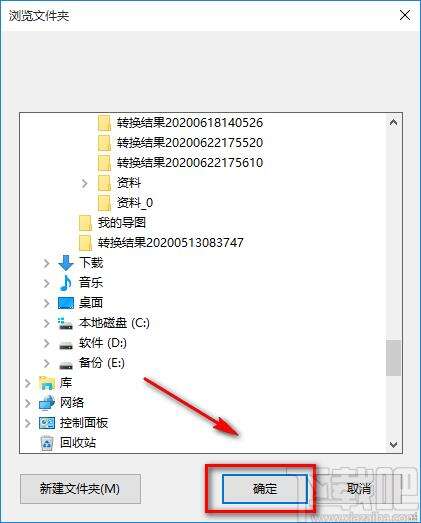Expand the 资料 folder chevron
This screenshot has height=523, width=421.
(84, 183)
